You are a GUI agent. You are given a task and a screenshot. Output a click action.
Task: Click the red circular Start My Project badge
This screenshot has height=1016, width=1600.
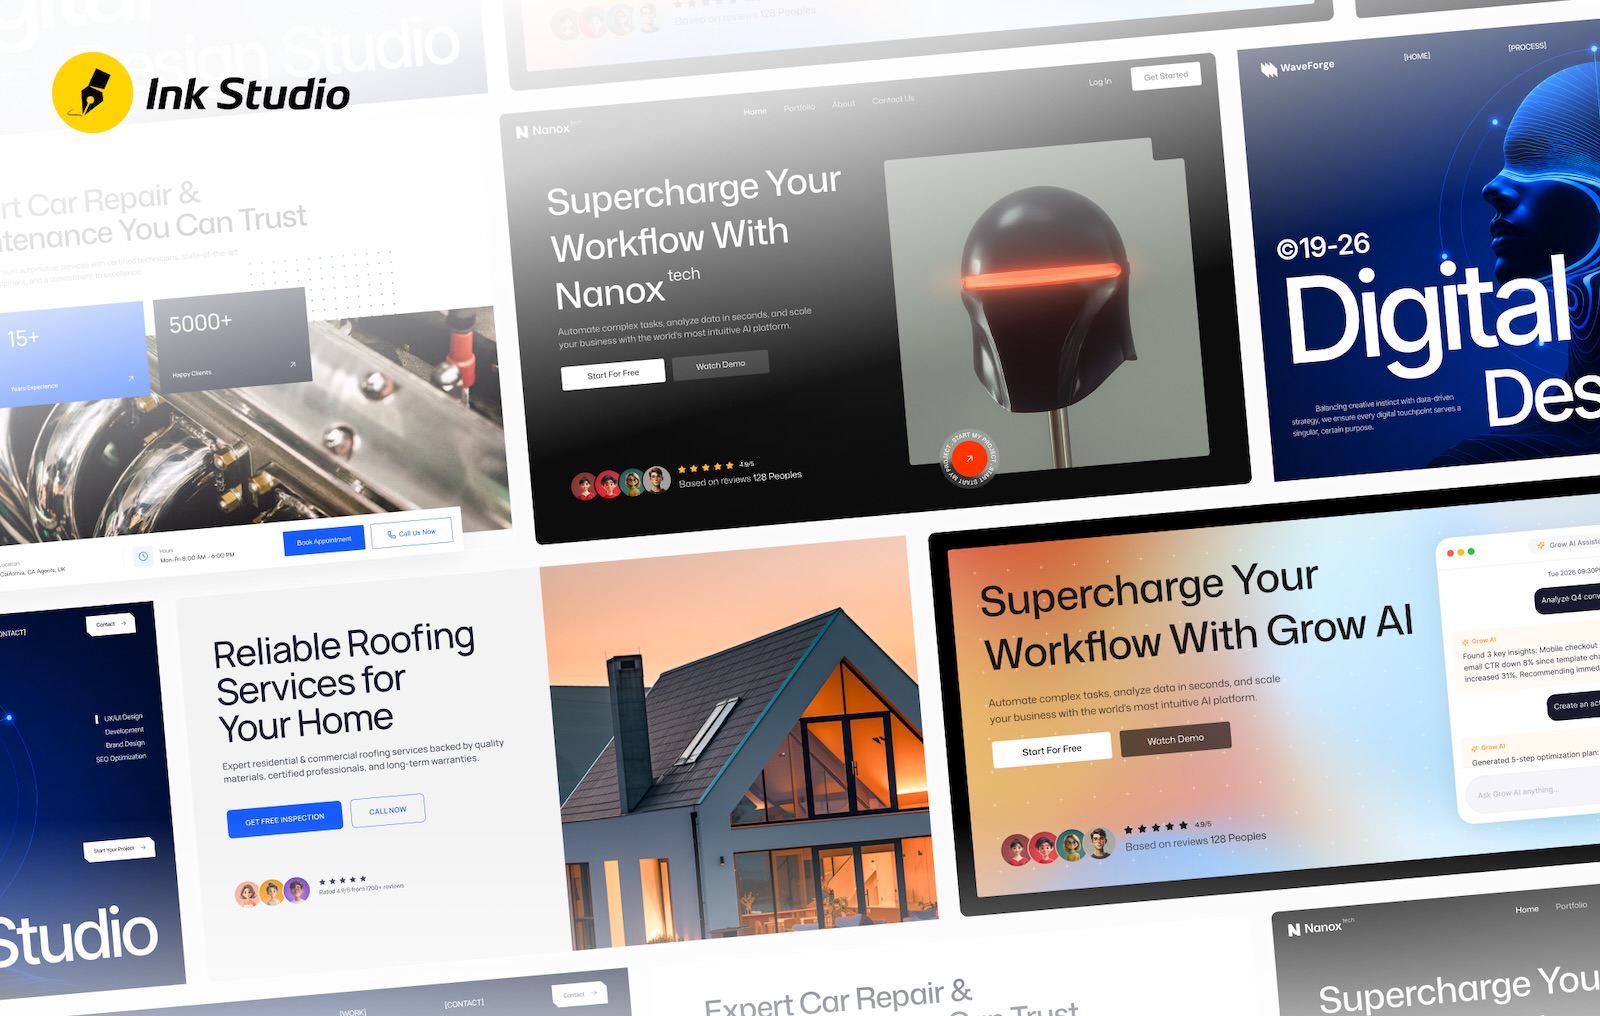pyautogui.click(x=969, y=459)
